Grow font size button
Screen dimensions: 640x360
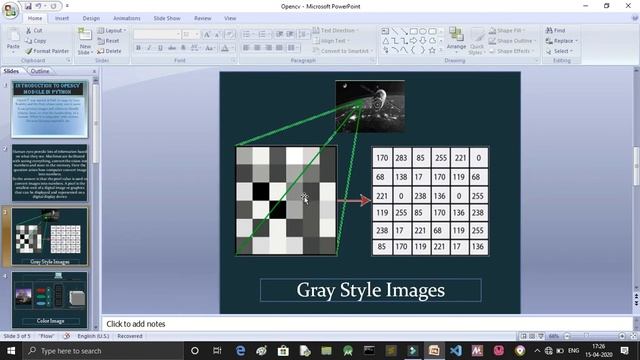tap(207, 34)
